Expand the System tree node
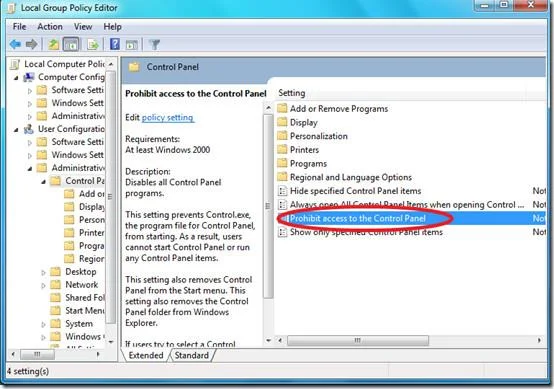The width and height of the screenshot is (554, 389). point(43,324)
